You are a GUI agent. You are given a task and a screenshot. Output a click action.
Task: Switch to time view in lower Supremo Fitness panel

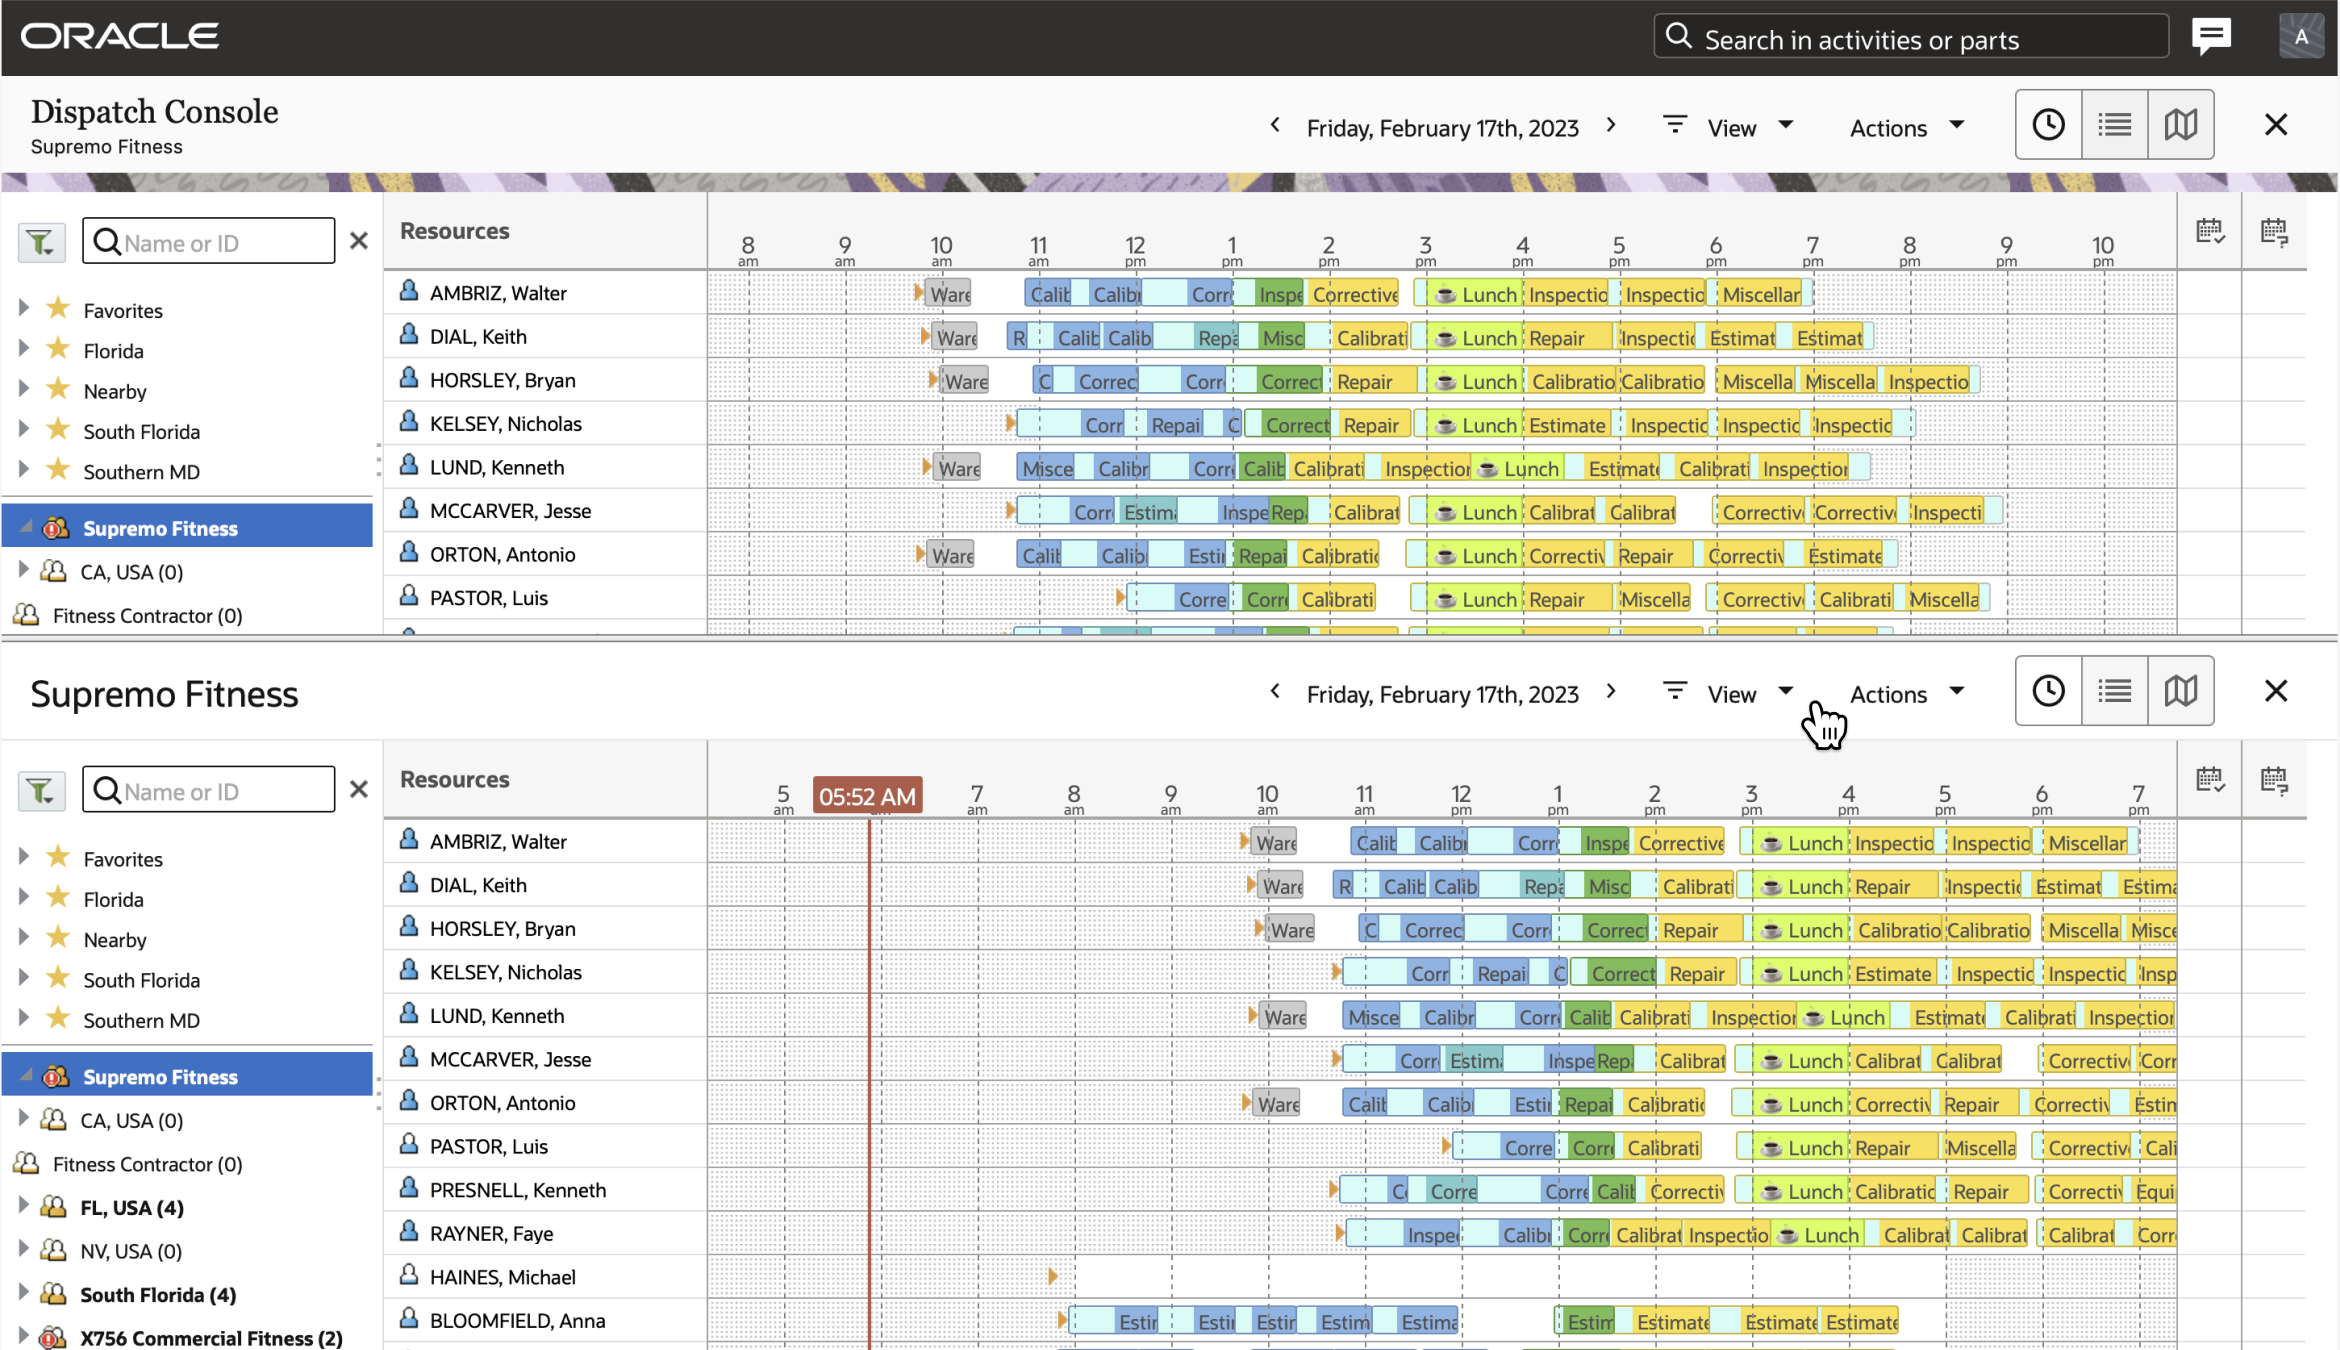click(x=2048, y=691)
